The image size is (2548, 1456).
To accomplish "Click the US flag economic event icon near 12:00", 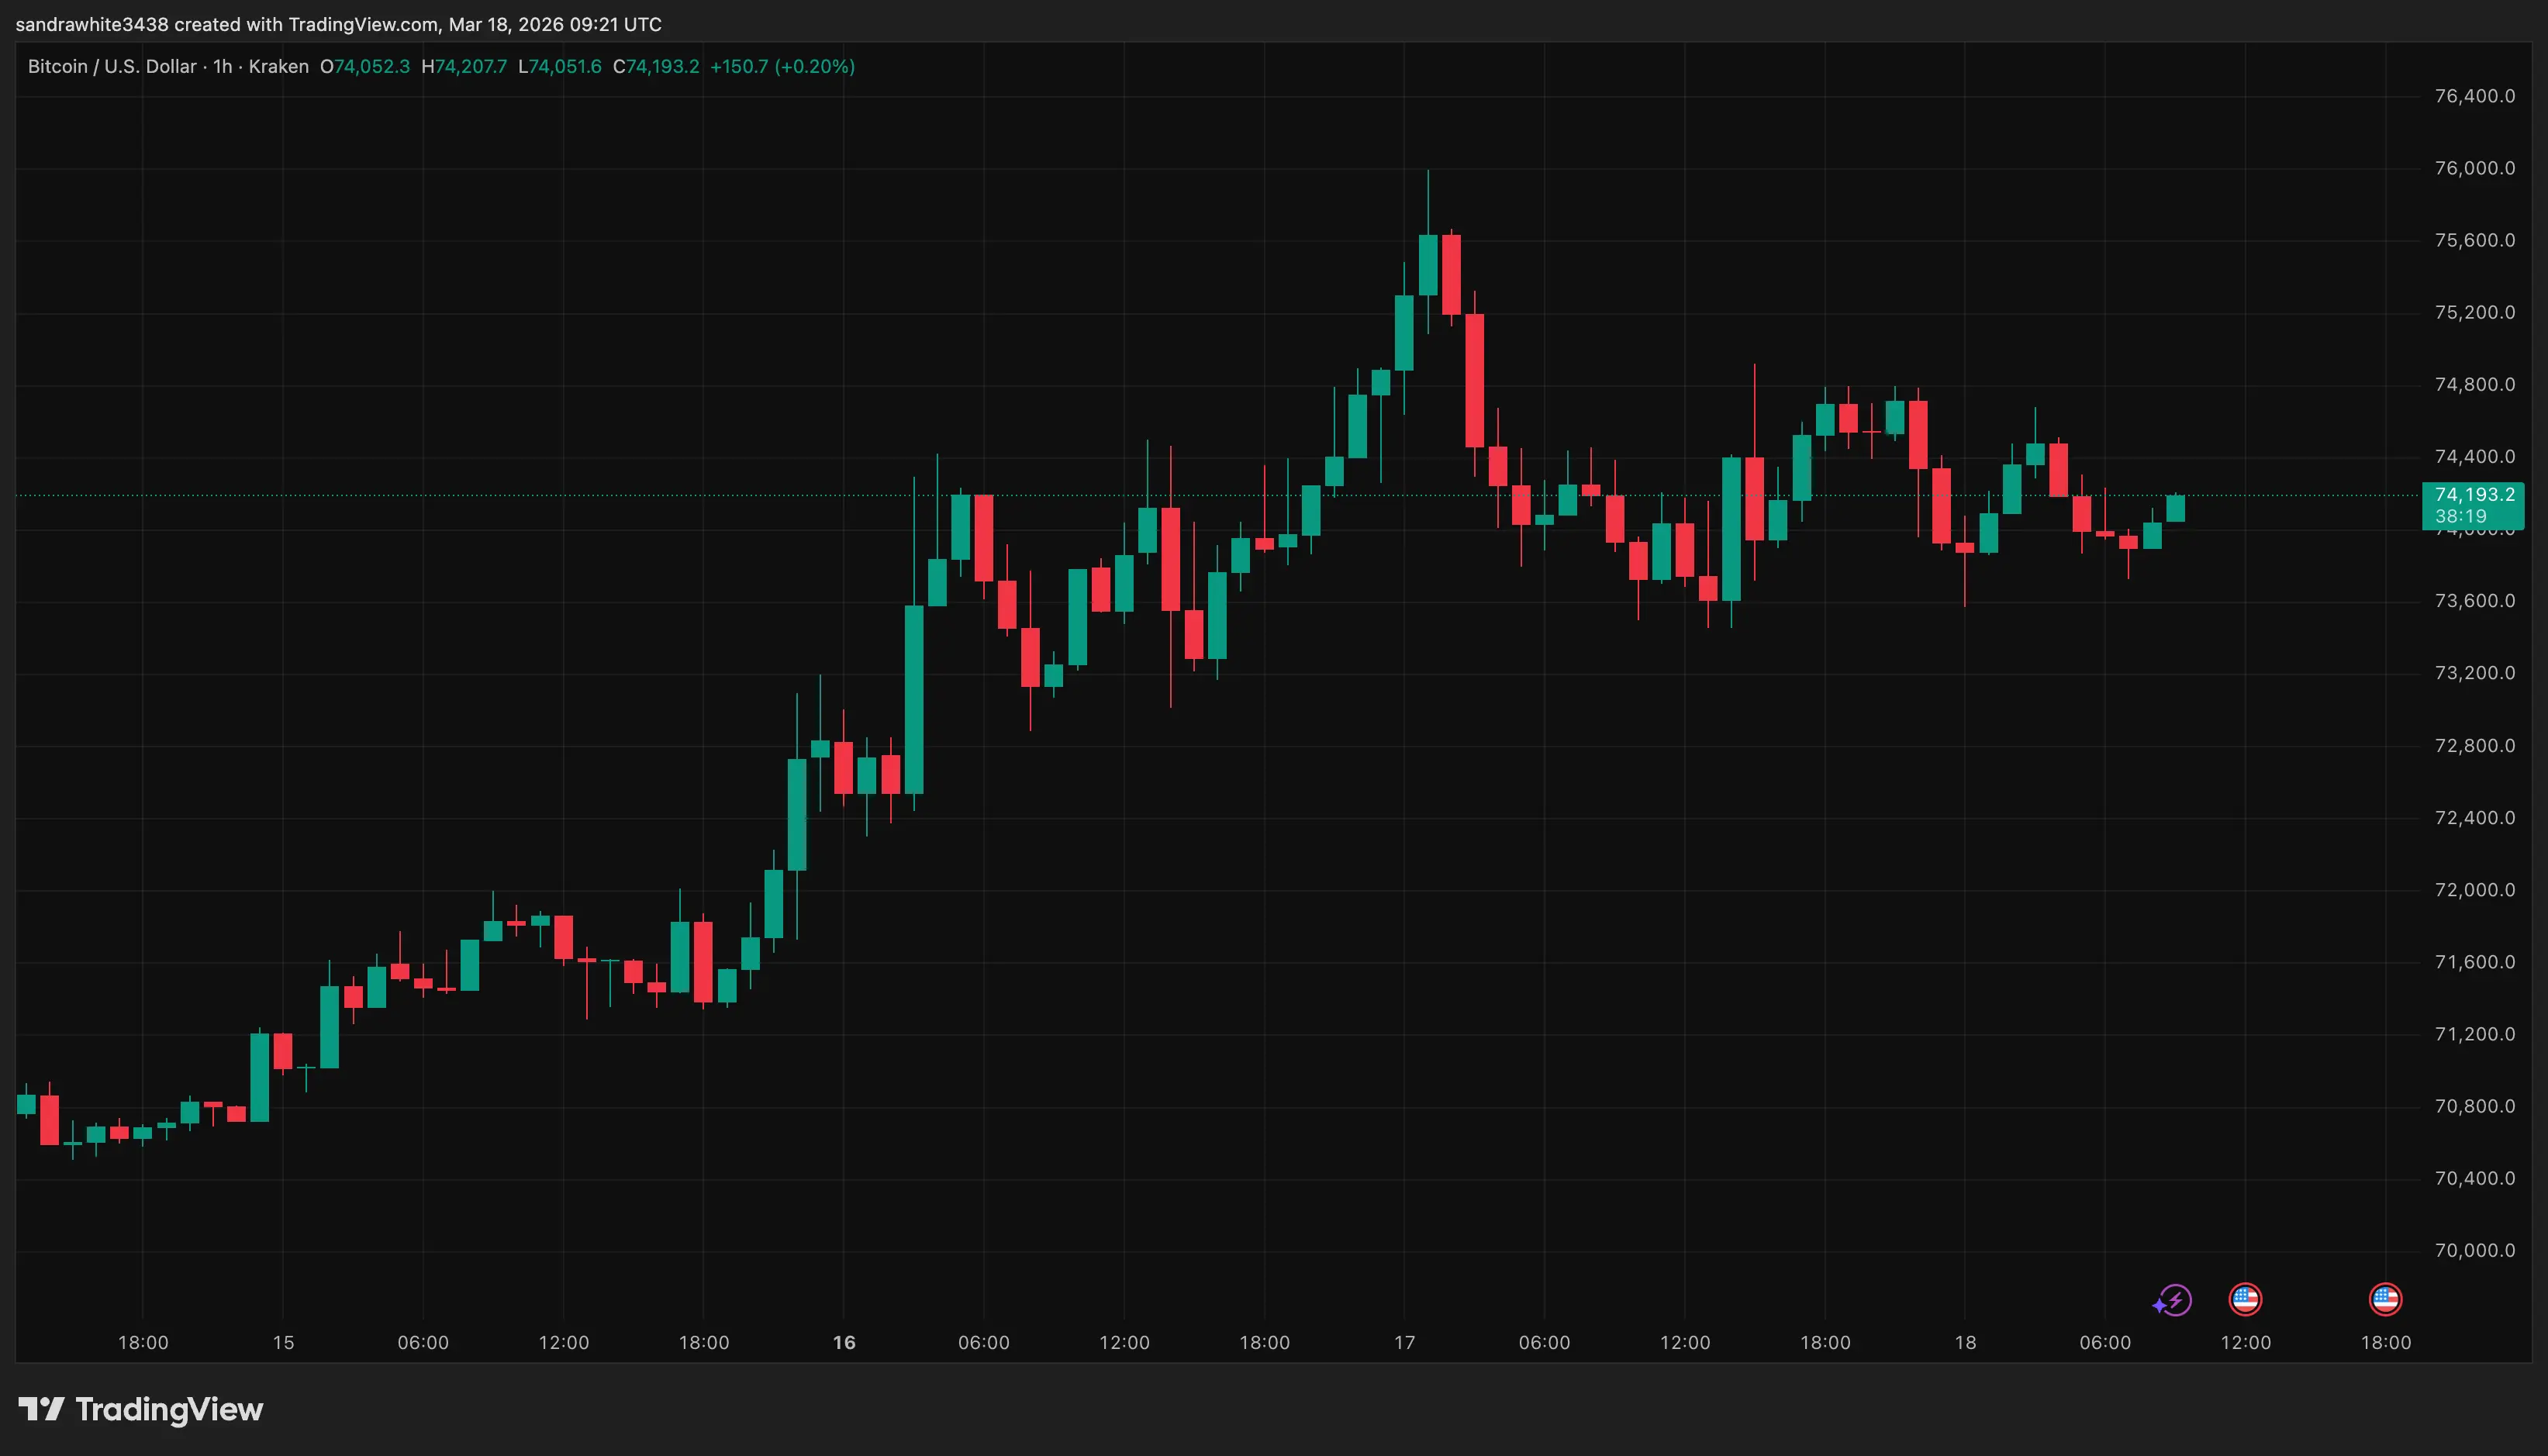I will tap(2247, 1300).
